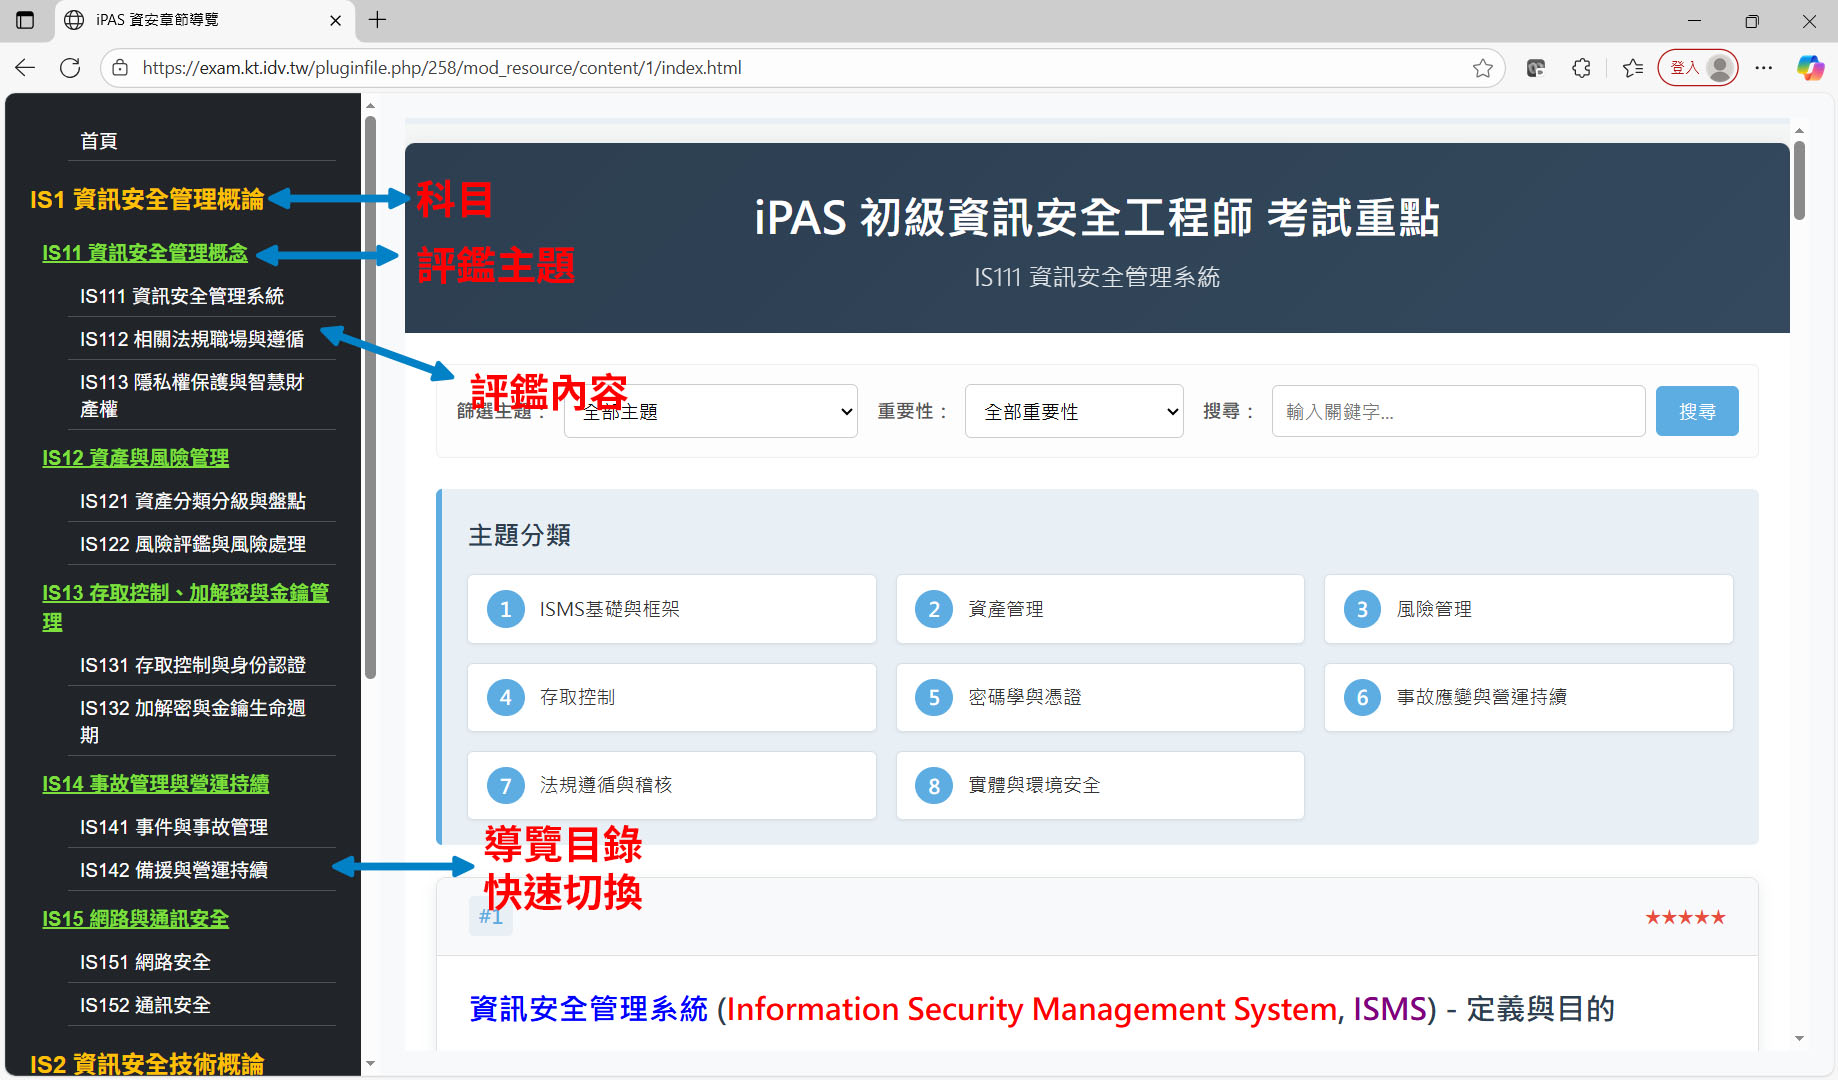Open the tab actions menu icon
The image size is (1838, 1080).
coord(25,20)
